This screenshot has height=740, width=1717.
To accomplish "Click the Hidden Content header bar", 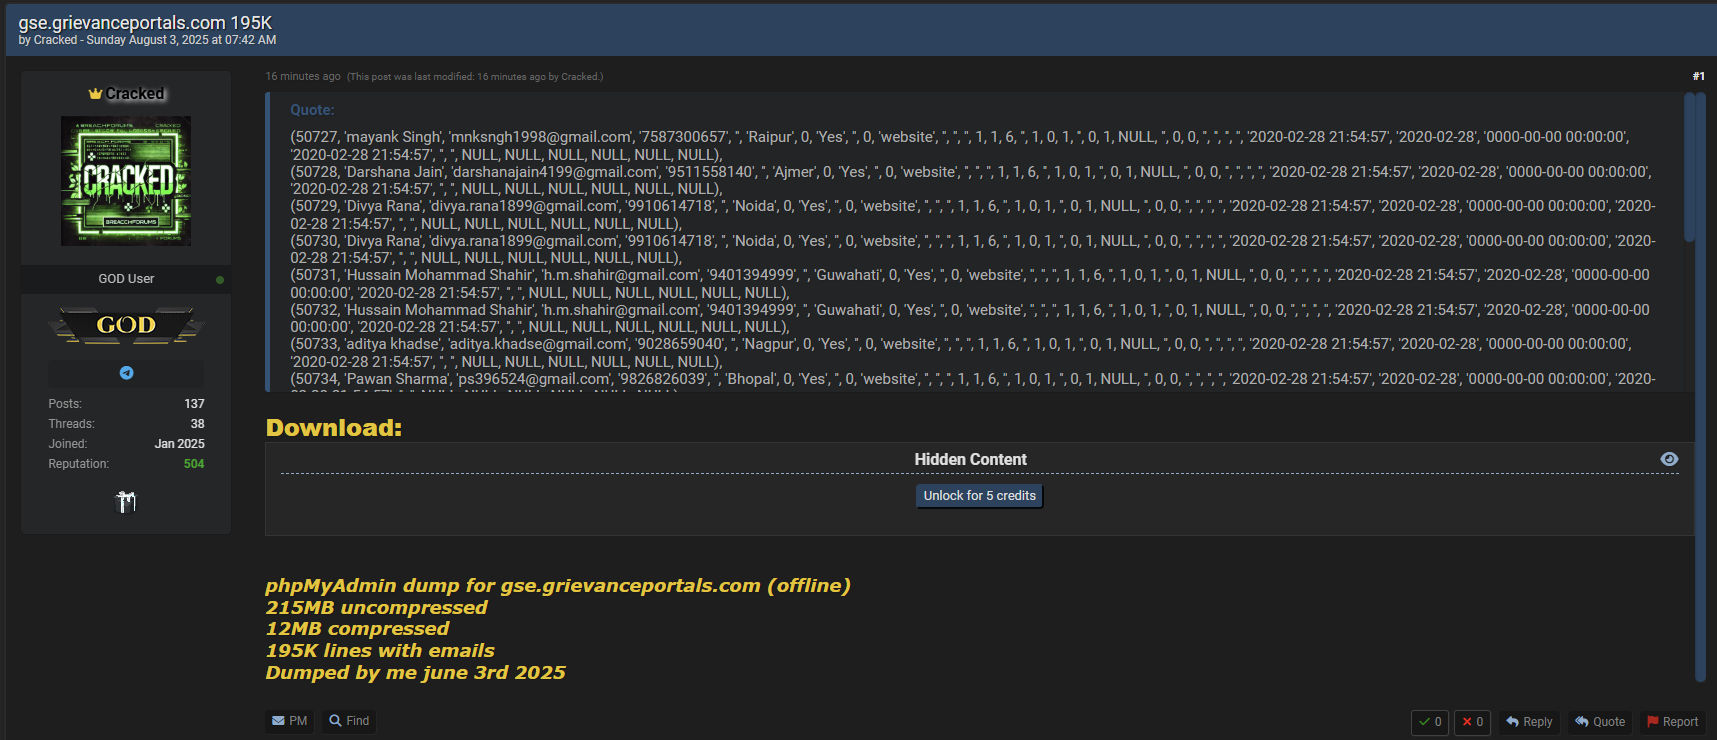I will [x=970, y=459].
